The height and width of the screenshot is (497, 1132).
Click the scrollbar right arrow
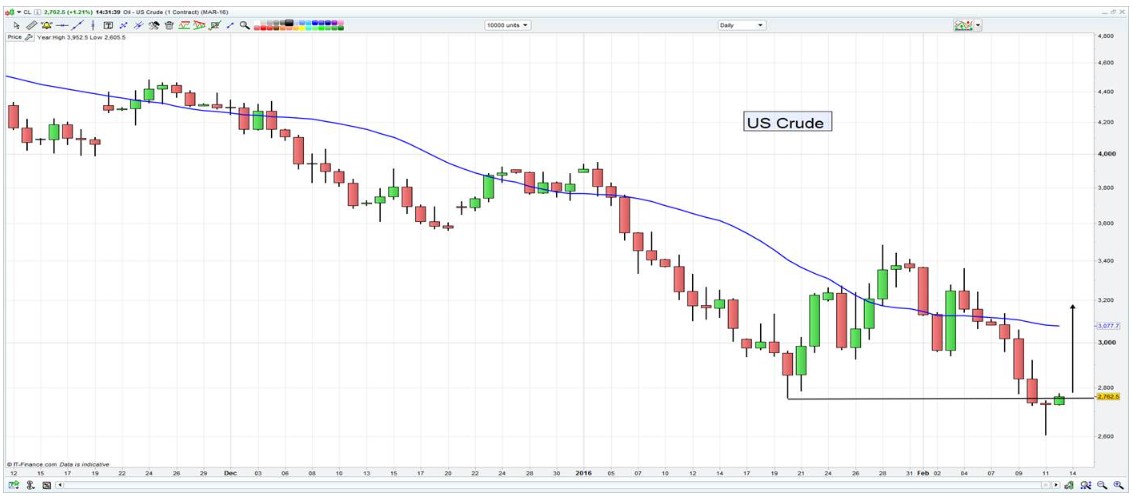click(1055, 485)
